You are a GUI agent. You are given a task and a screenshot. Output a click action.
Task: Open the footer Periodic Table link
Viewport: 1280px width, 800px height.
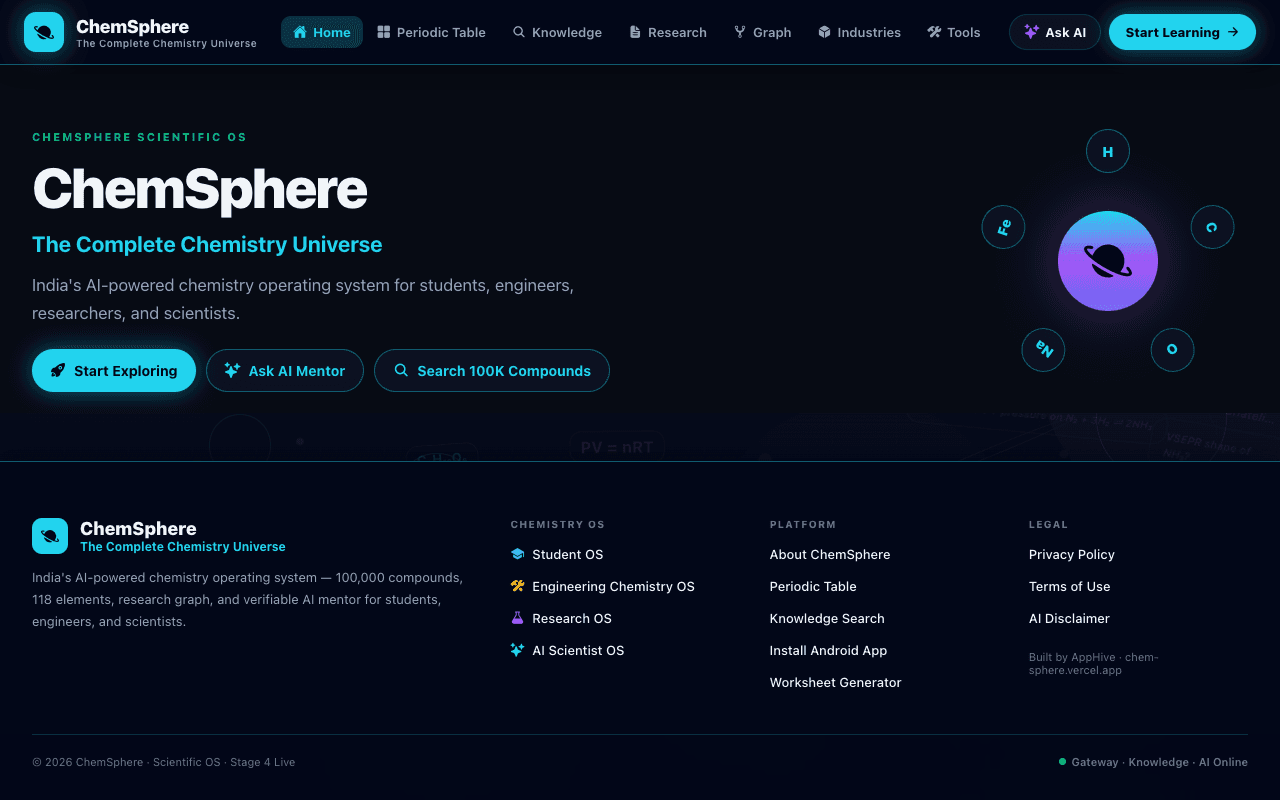click(x=813, y=586)
